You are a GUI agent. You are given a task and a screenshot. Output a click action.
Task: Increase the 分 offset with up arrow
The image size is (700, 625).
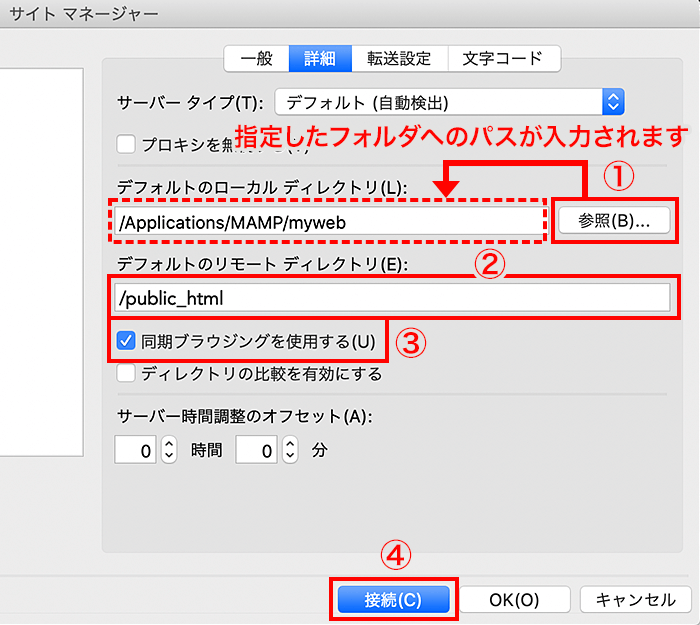point(290,445)
